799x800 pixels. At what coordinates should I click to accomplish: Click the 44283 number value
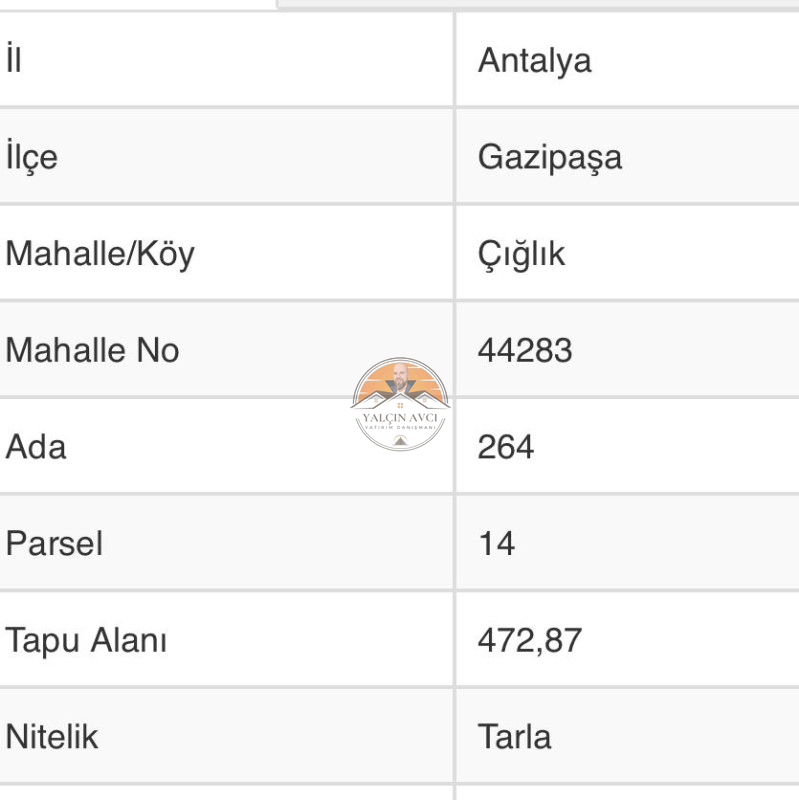525,351
